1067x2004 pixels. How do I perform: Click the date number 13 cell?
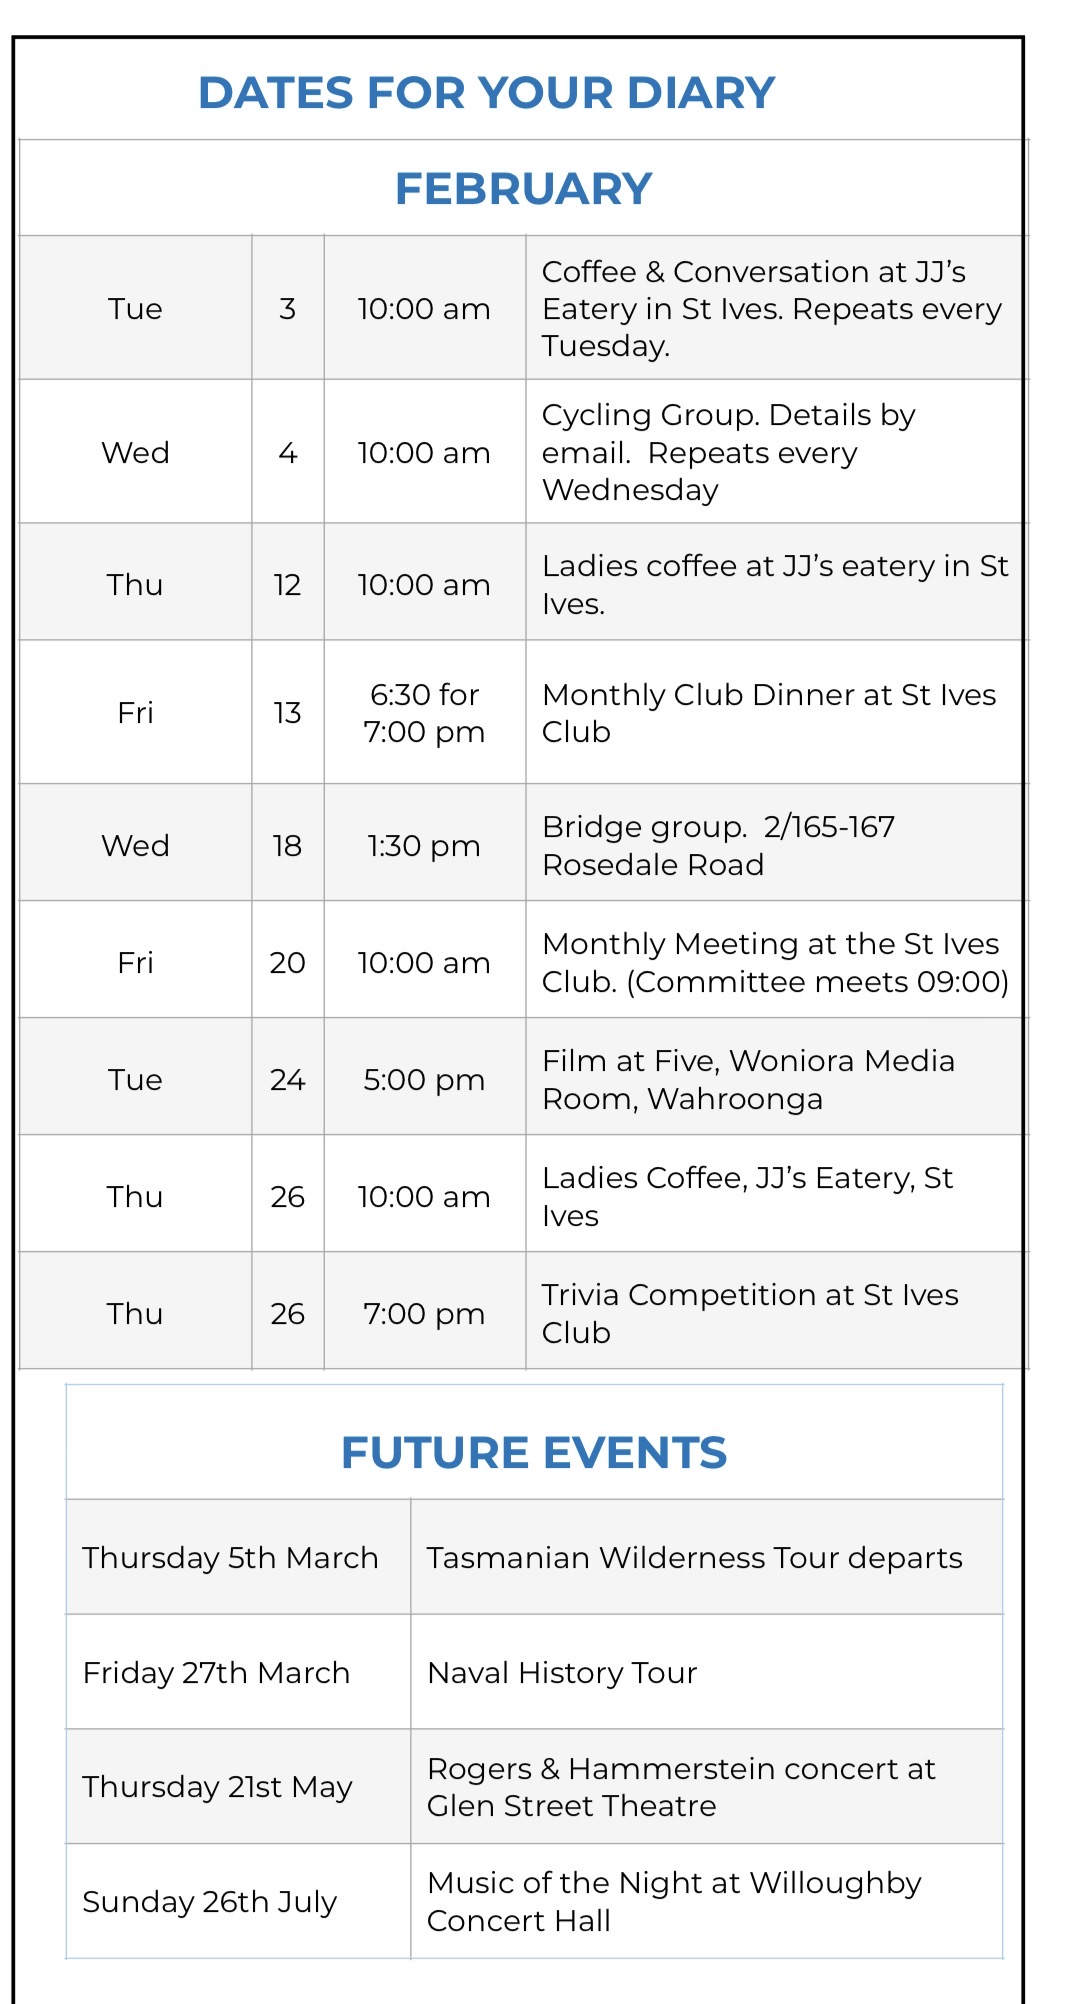coord(287,713)
